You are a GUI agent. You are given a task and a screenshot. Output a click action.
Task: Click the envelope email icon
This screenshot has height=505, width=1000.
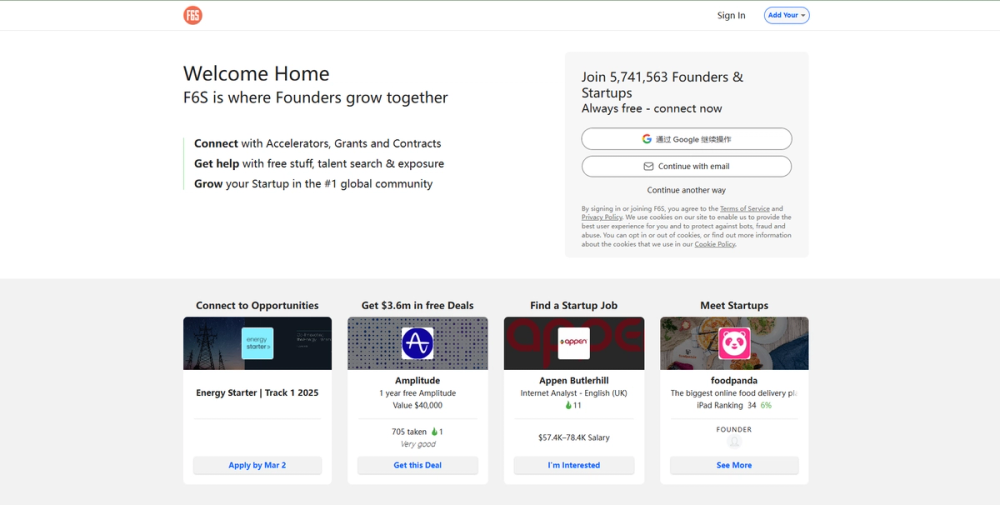click(x=648, y=166)
